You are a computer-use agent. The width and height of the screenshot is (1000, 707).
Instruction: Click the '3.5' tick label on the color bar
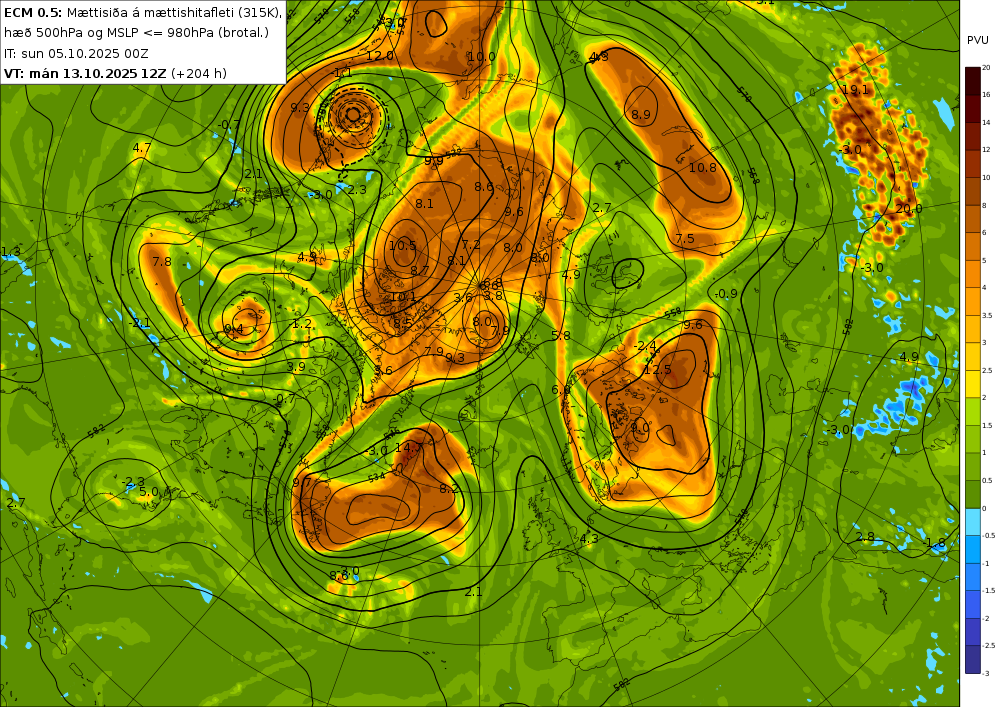[x=987, y=316]
